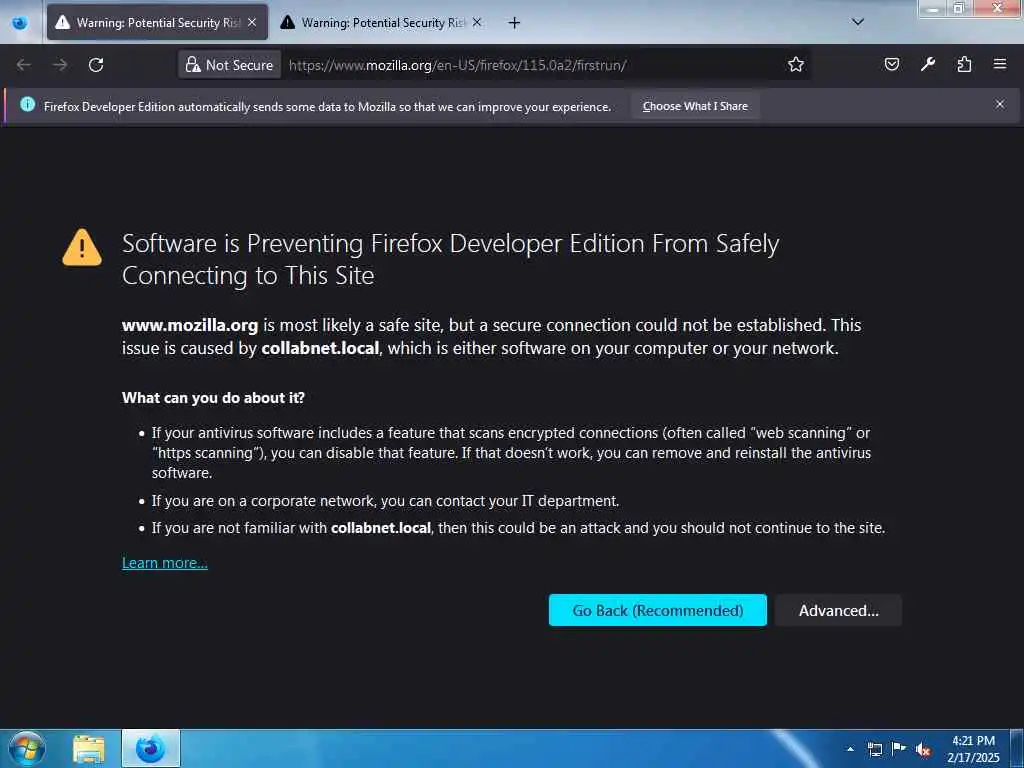Click the 'What can you do about it?' heading
Viewport: 1024px width, 768px height.
(214, 398)
